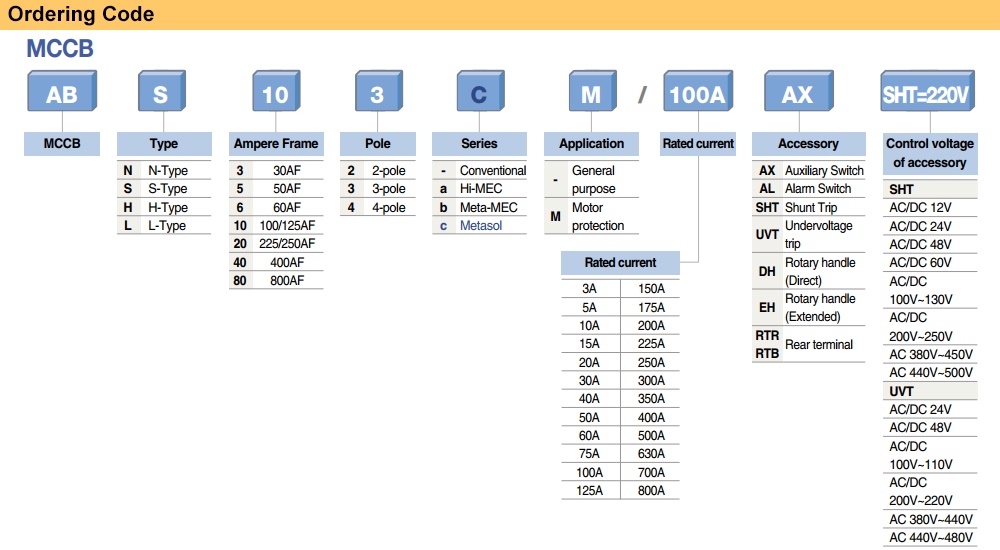Click the 75A rated current cell

[590, 454]
